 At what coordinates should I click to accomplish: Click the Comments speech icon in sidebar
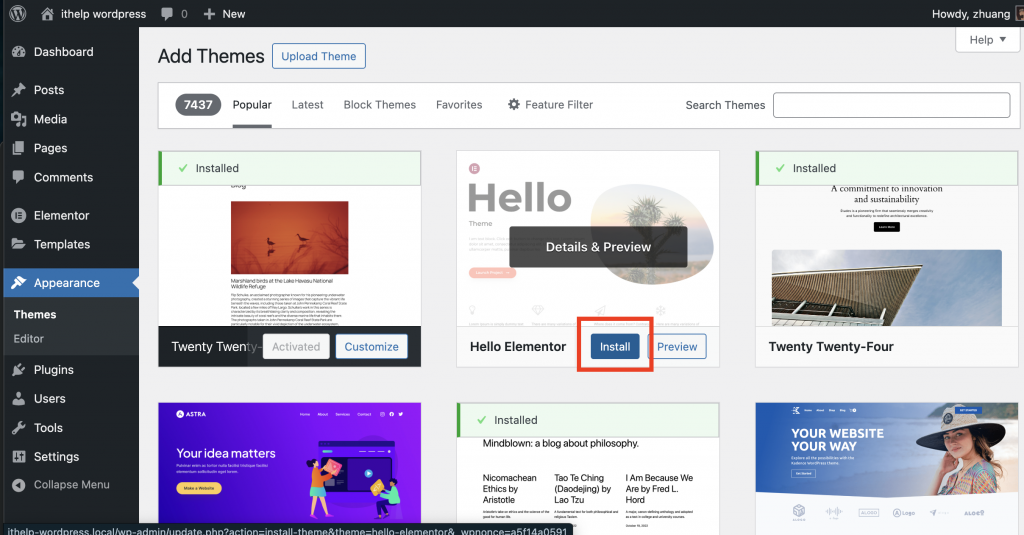click(19, 177)
